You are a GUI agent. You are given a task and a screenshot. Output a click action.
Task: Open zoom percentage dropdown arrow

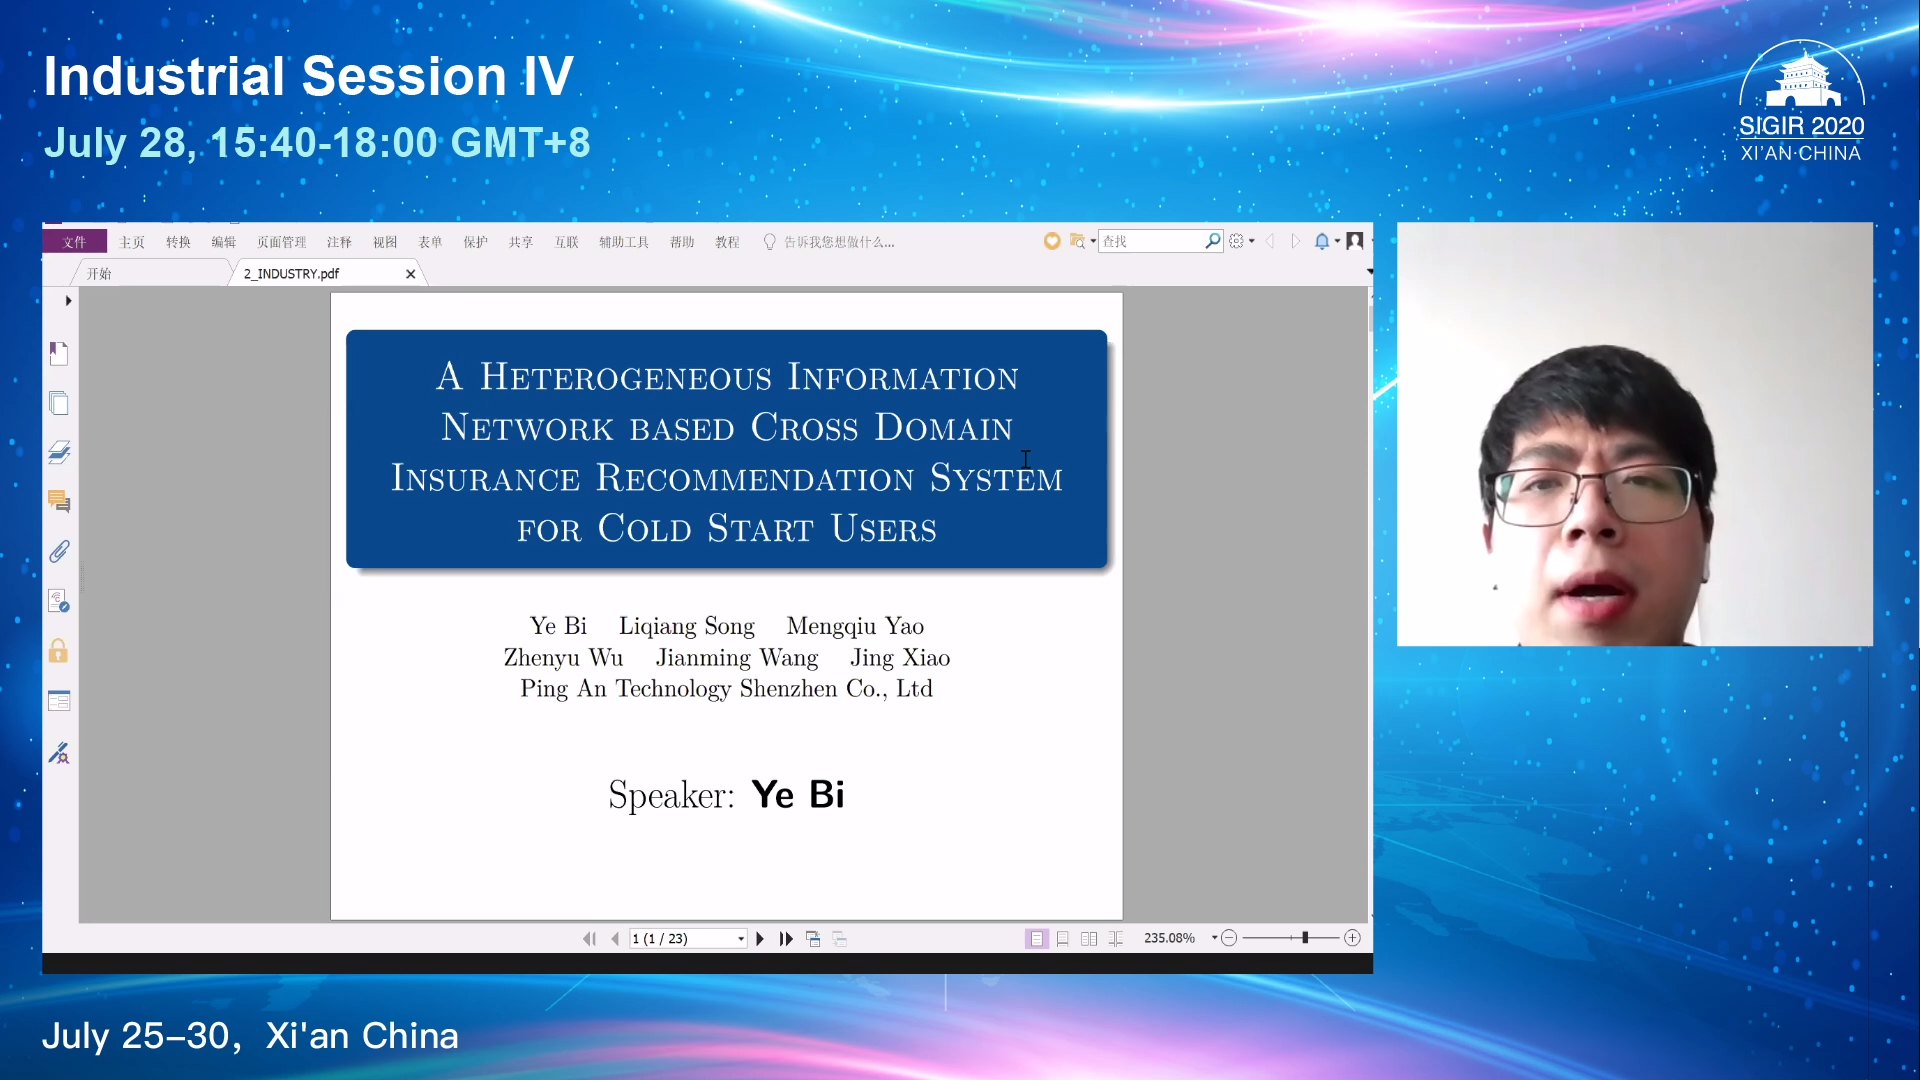(1214, 938)
